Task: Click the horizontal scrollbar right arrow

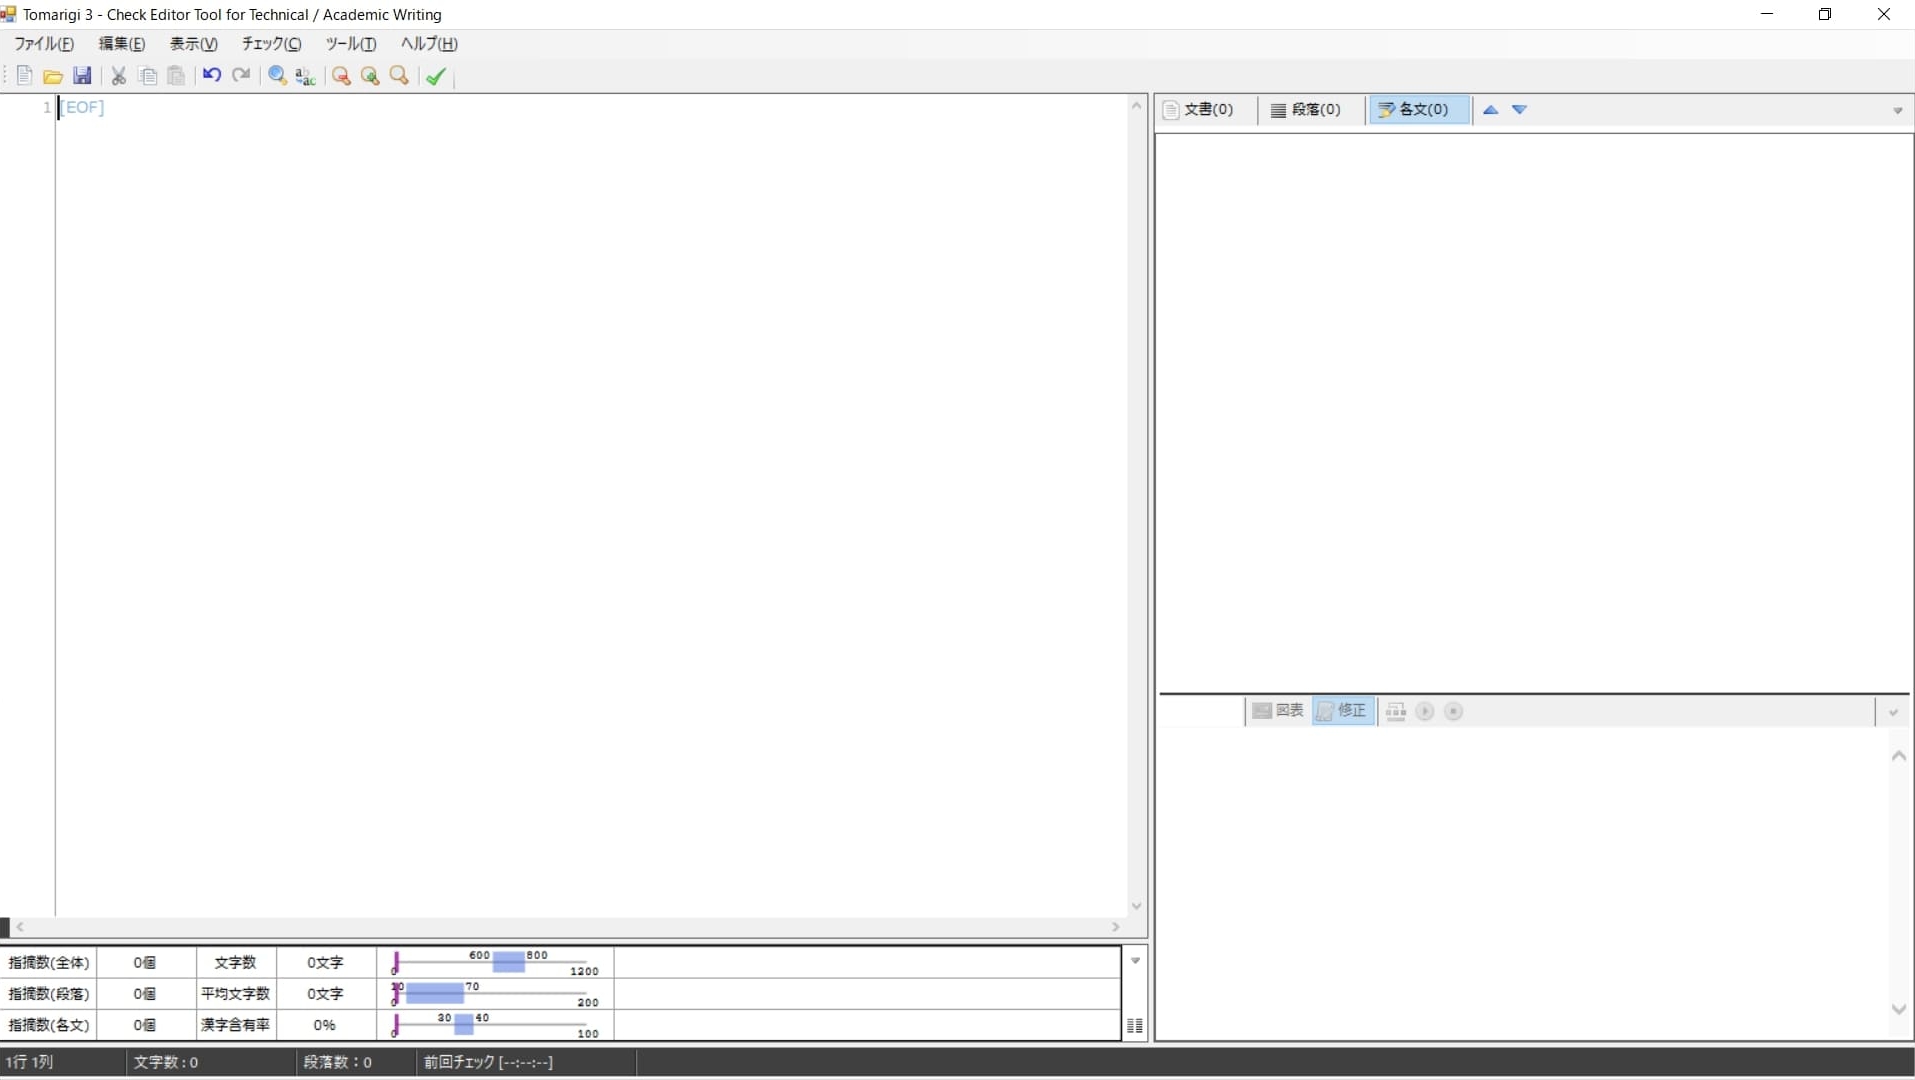Action: pos(1116,927)
